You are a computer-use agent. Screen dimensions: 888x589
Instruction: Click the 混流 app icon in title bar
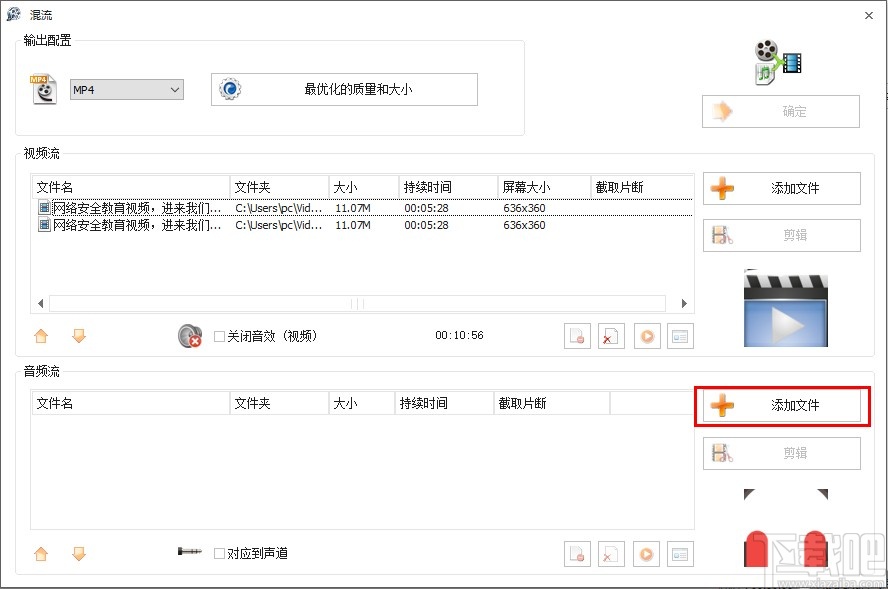pyautogui.click(x=14, y=14)
